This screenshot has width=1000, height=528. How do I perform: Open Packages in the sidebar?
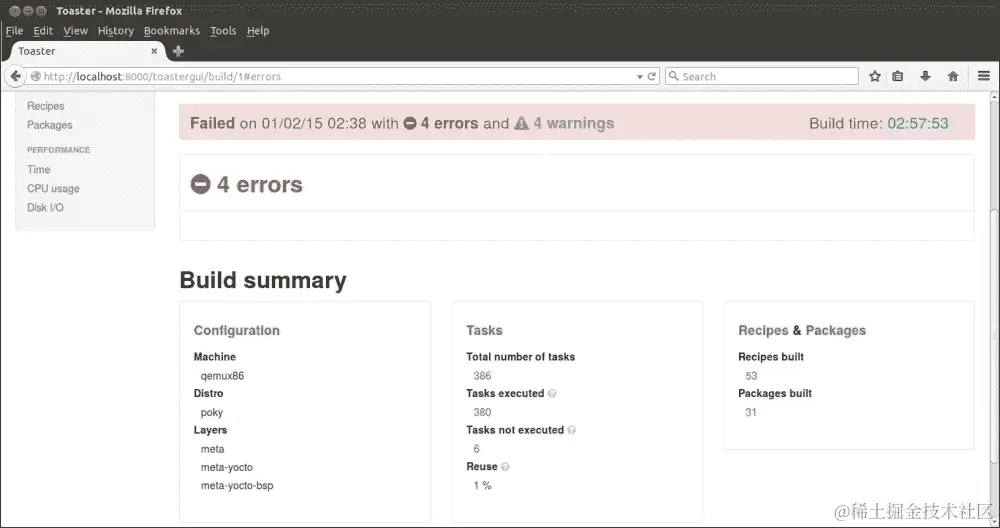point(49,125)
